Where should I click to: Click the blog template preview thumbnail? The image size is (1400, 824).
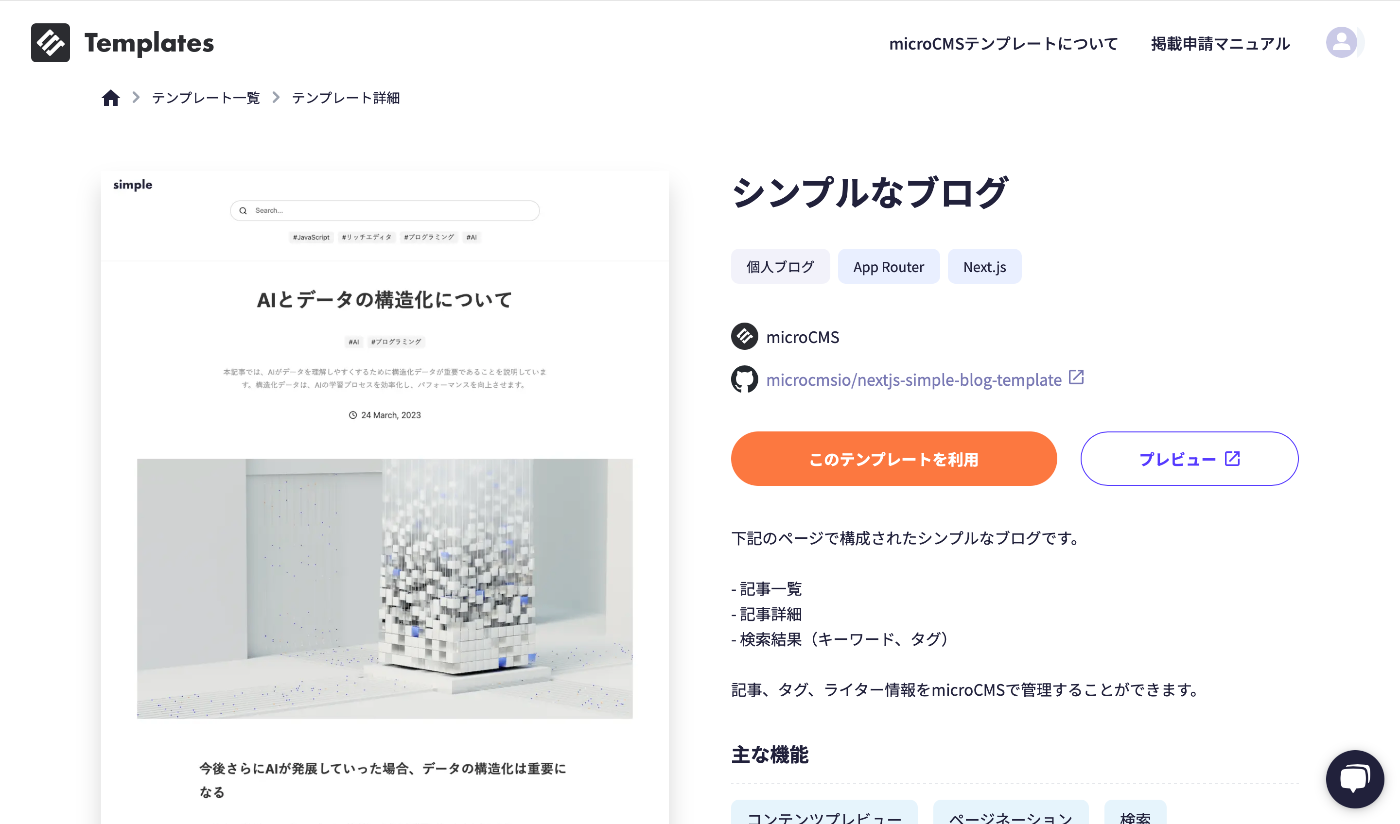[x=385, y=497]
